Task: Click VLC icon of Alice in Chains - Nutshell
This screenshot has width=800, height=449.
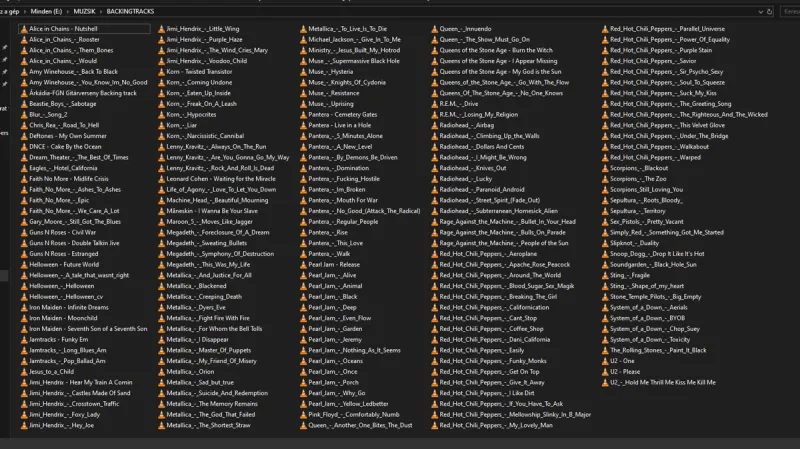Action: tap(24, 29)
